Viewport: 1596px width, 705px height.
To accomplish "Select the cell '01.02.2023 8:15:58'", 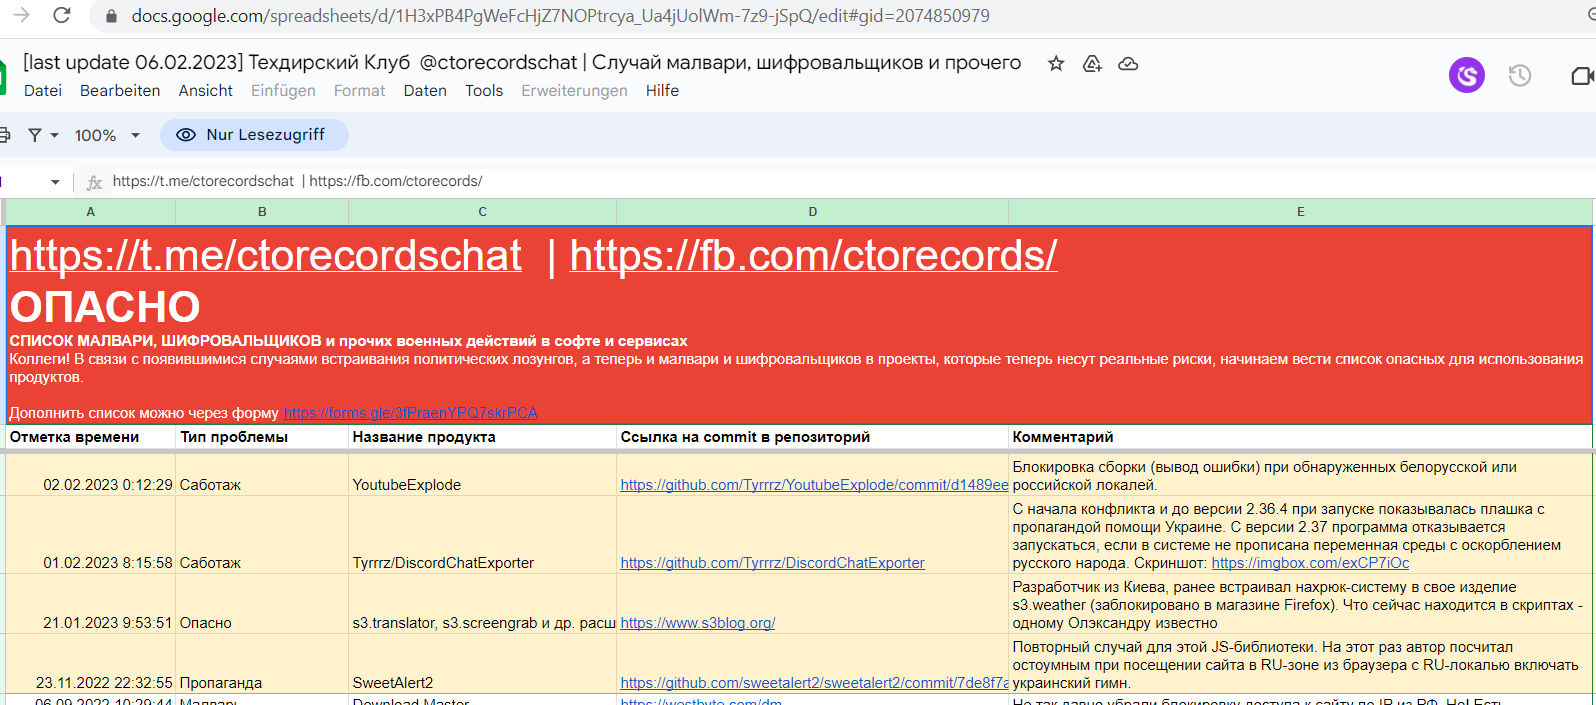I will point(91,535).
